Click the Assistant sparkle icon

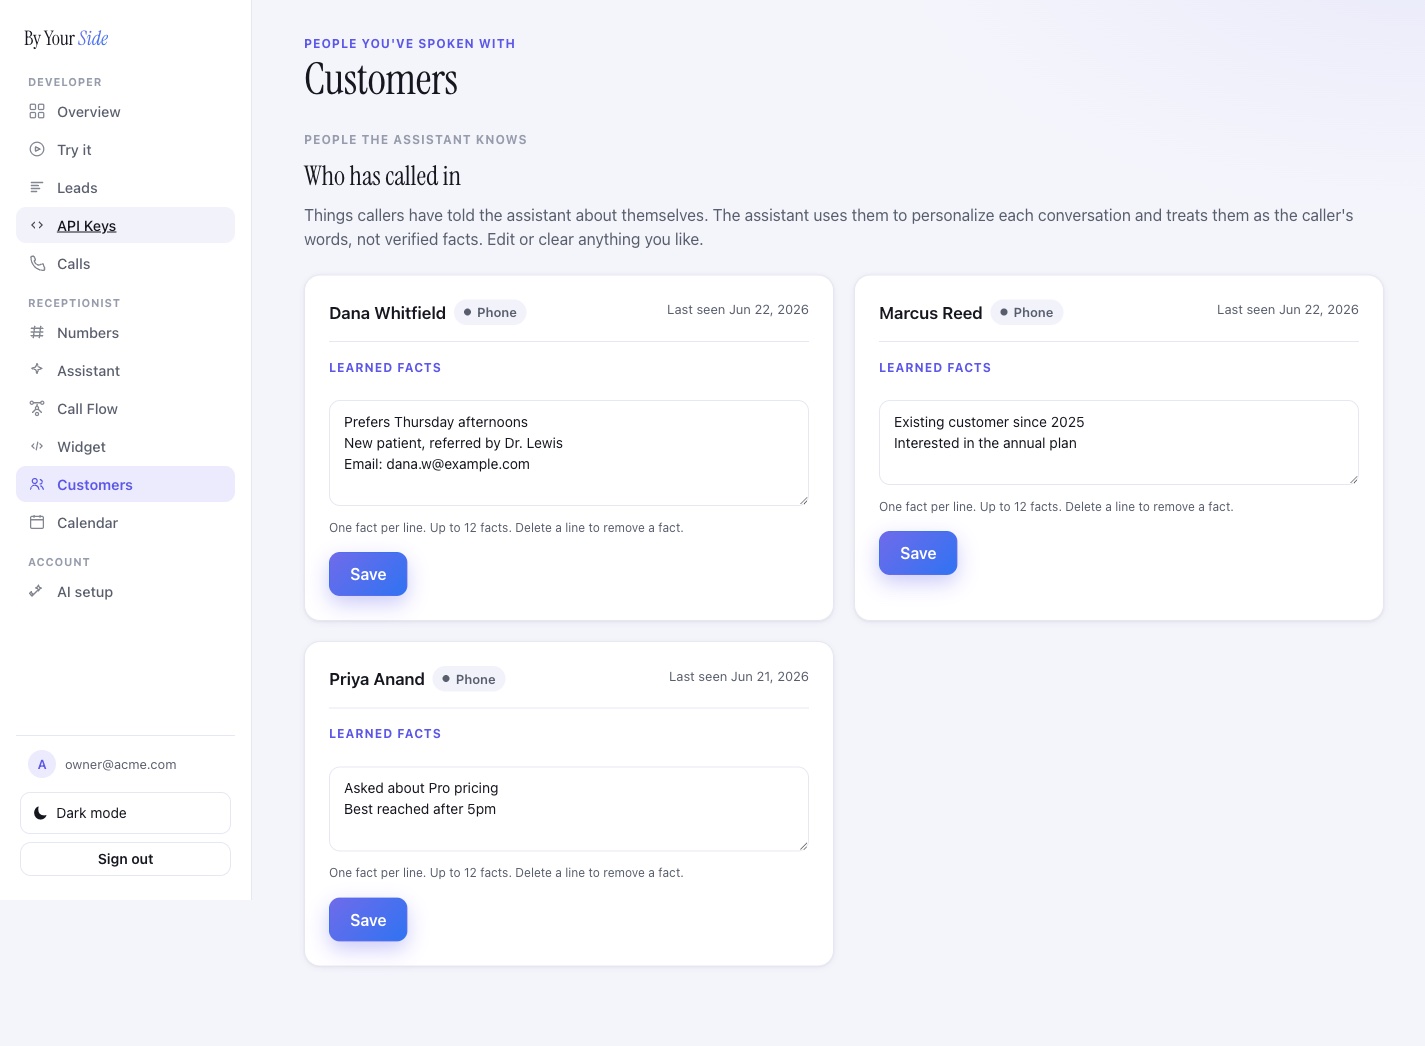pyautogui.click(x=37, y=370)
